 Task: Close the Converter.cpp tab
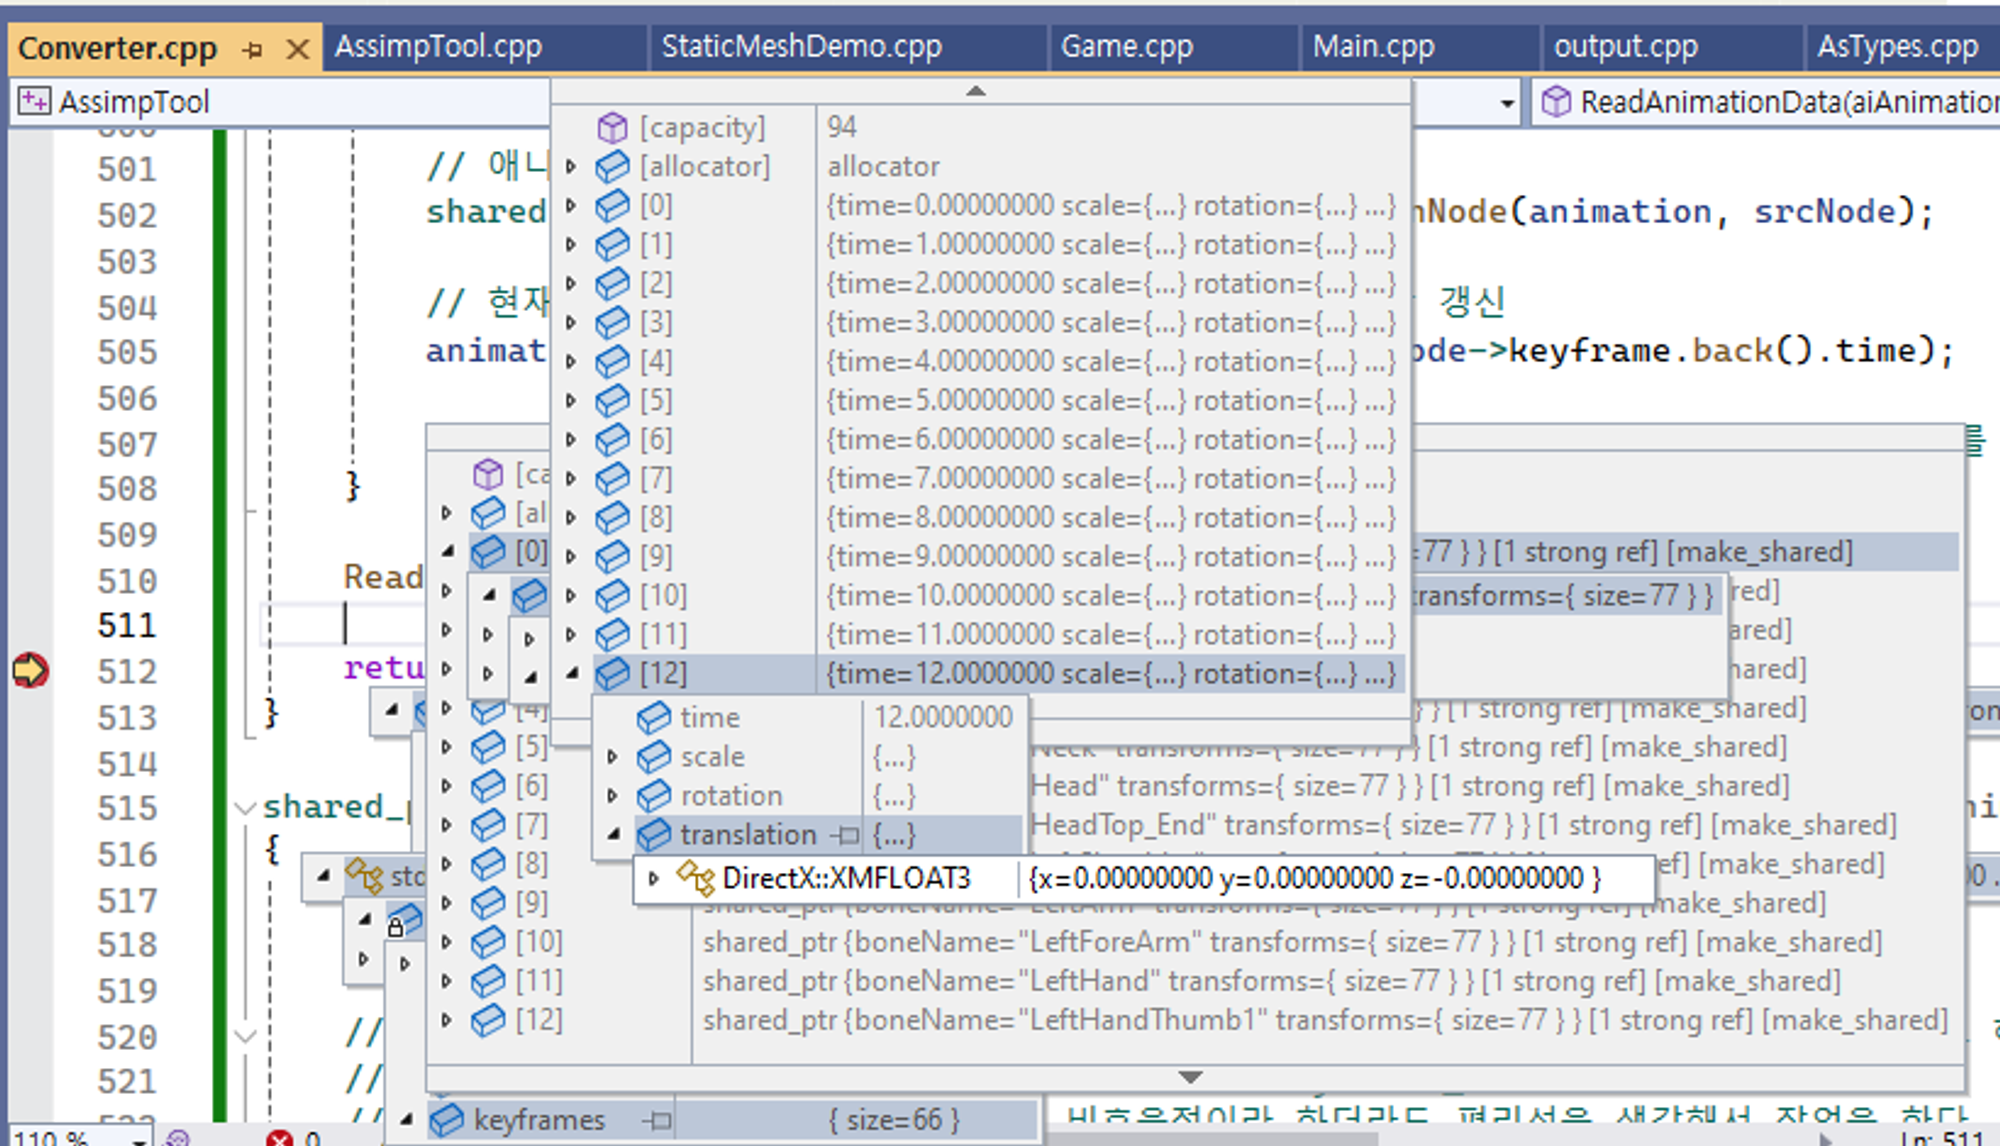[x=297, y=49]
